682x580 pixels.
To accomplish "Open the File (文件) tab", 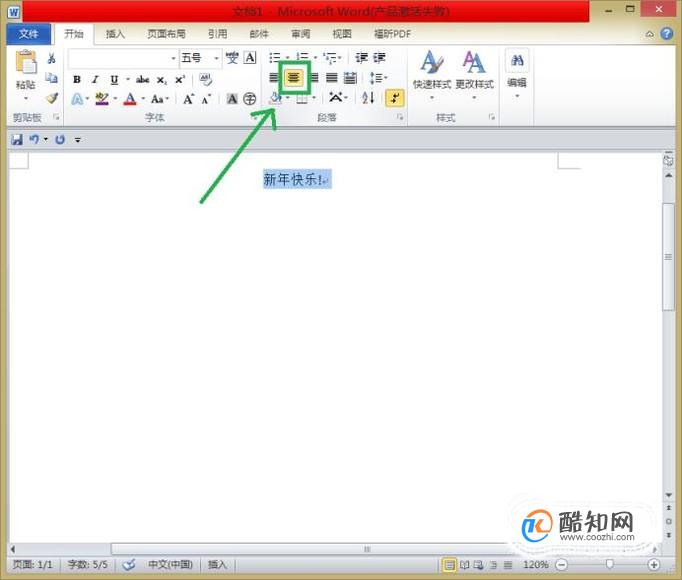I will point(29,34).
